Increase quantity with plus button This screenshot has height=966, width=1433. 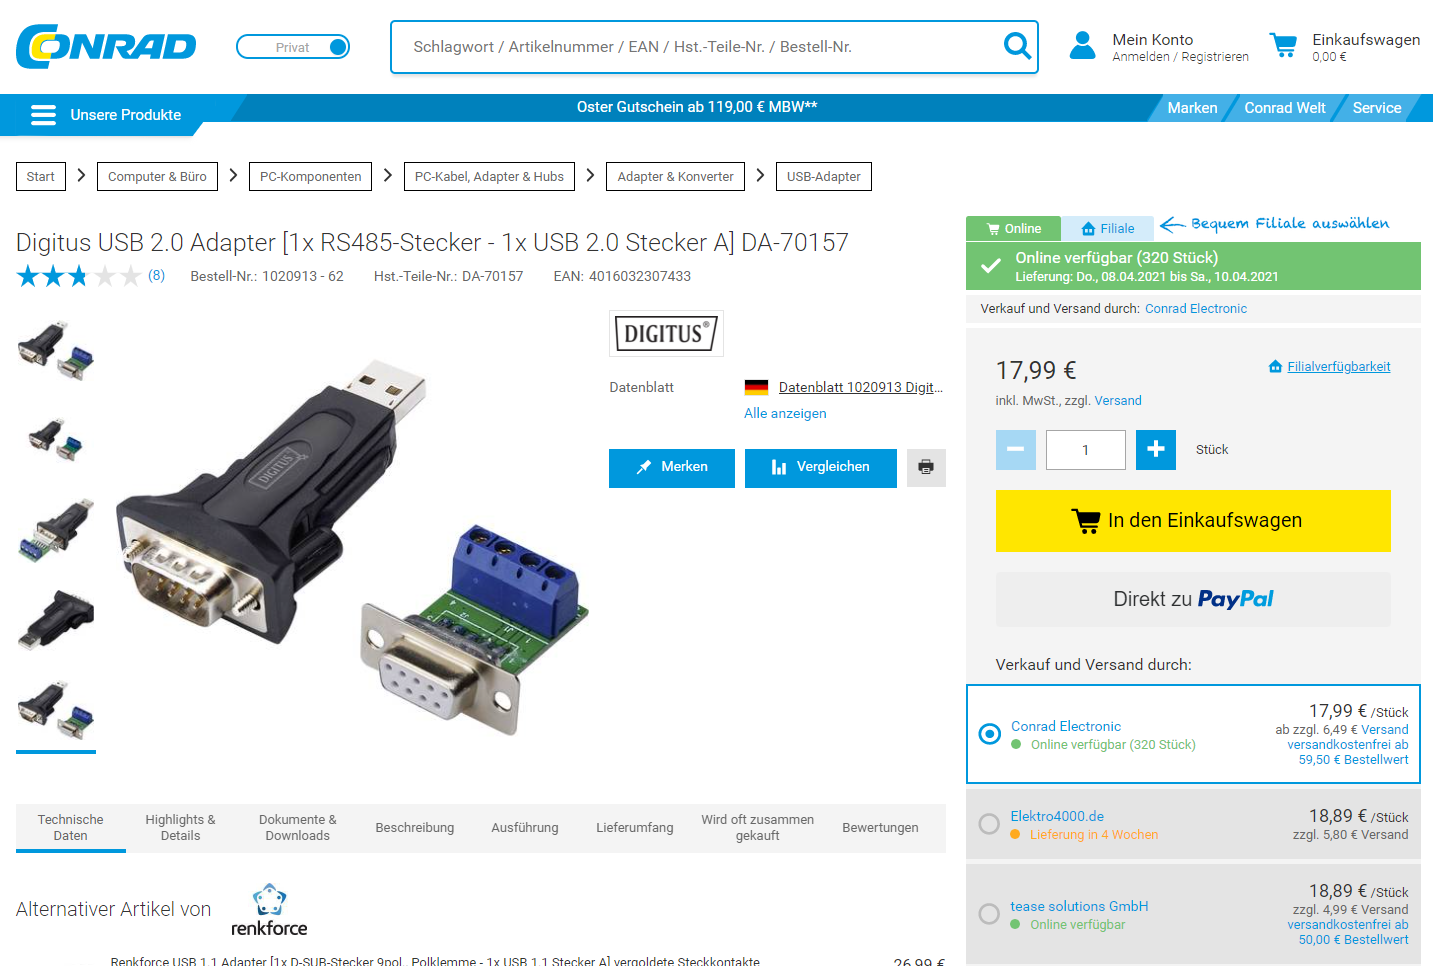pyautogui.click(x=1156, y=450)
